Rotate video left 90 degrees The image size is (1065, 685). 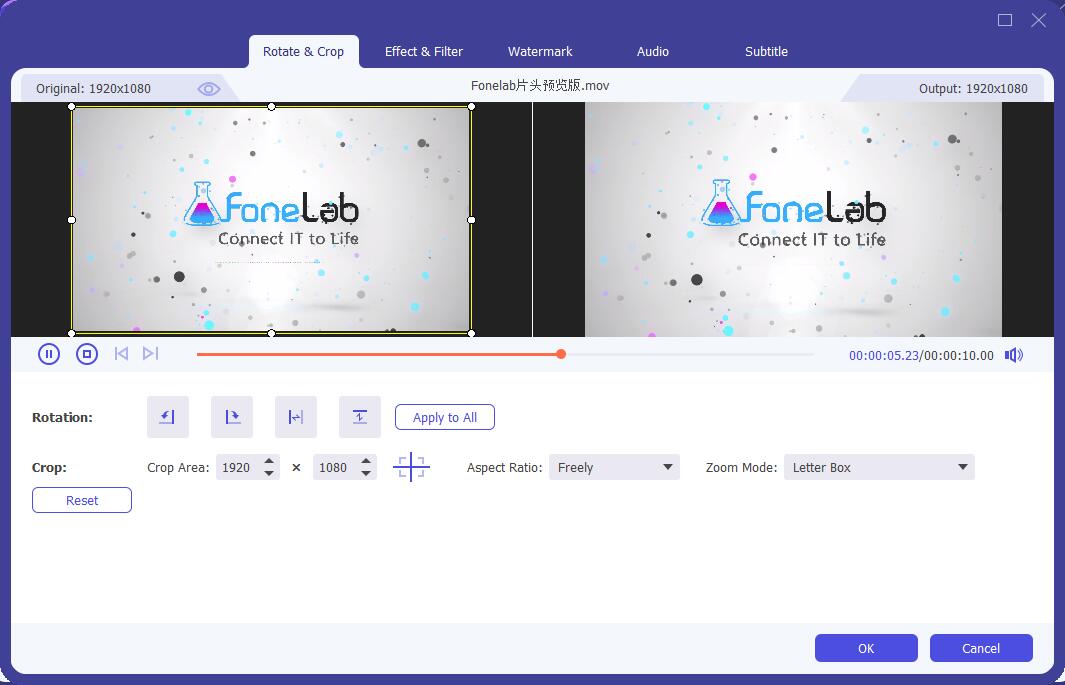[168, 417]
